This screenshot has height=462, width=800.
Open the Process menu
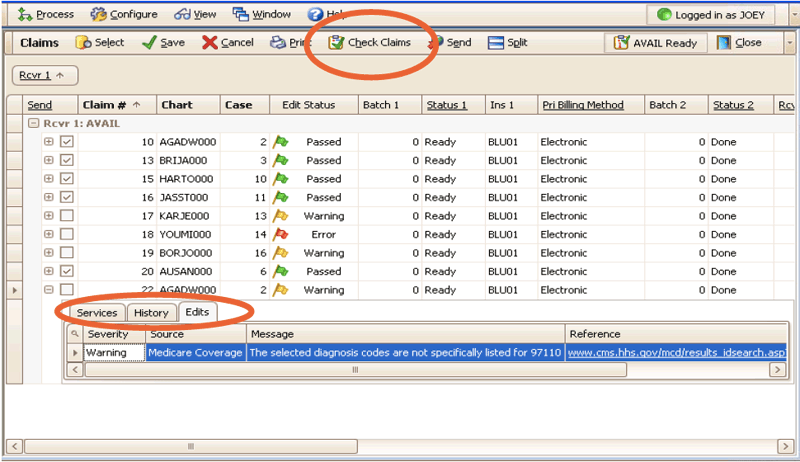coord(45,14)
